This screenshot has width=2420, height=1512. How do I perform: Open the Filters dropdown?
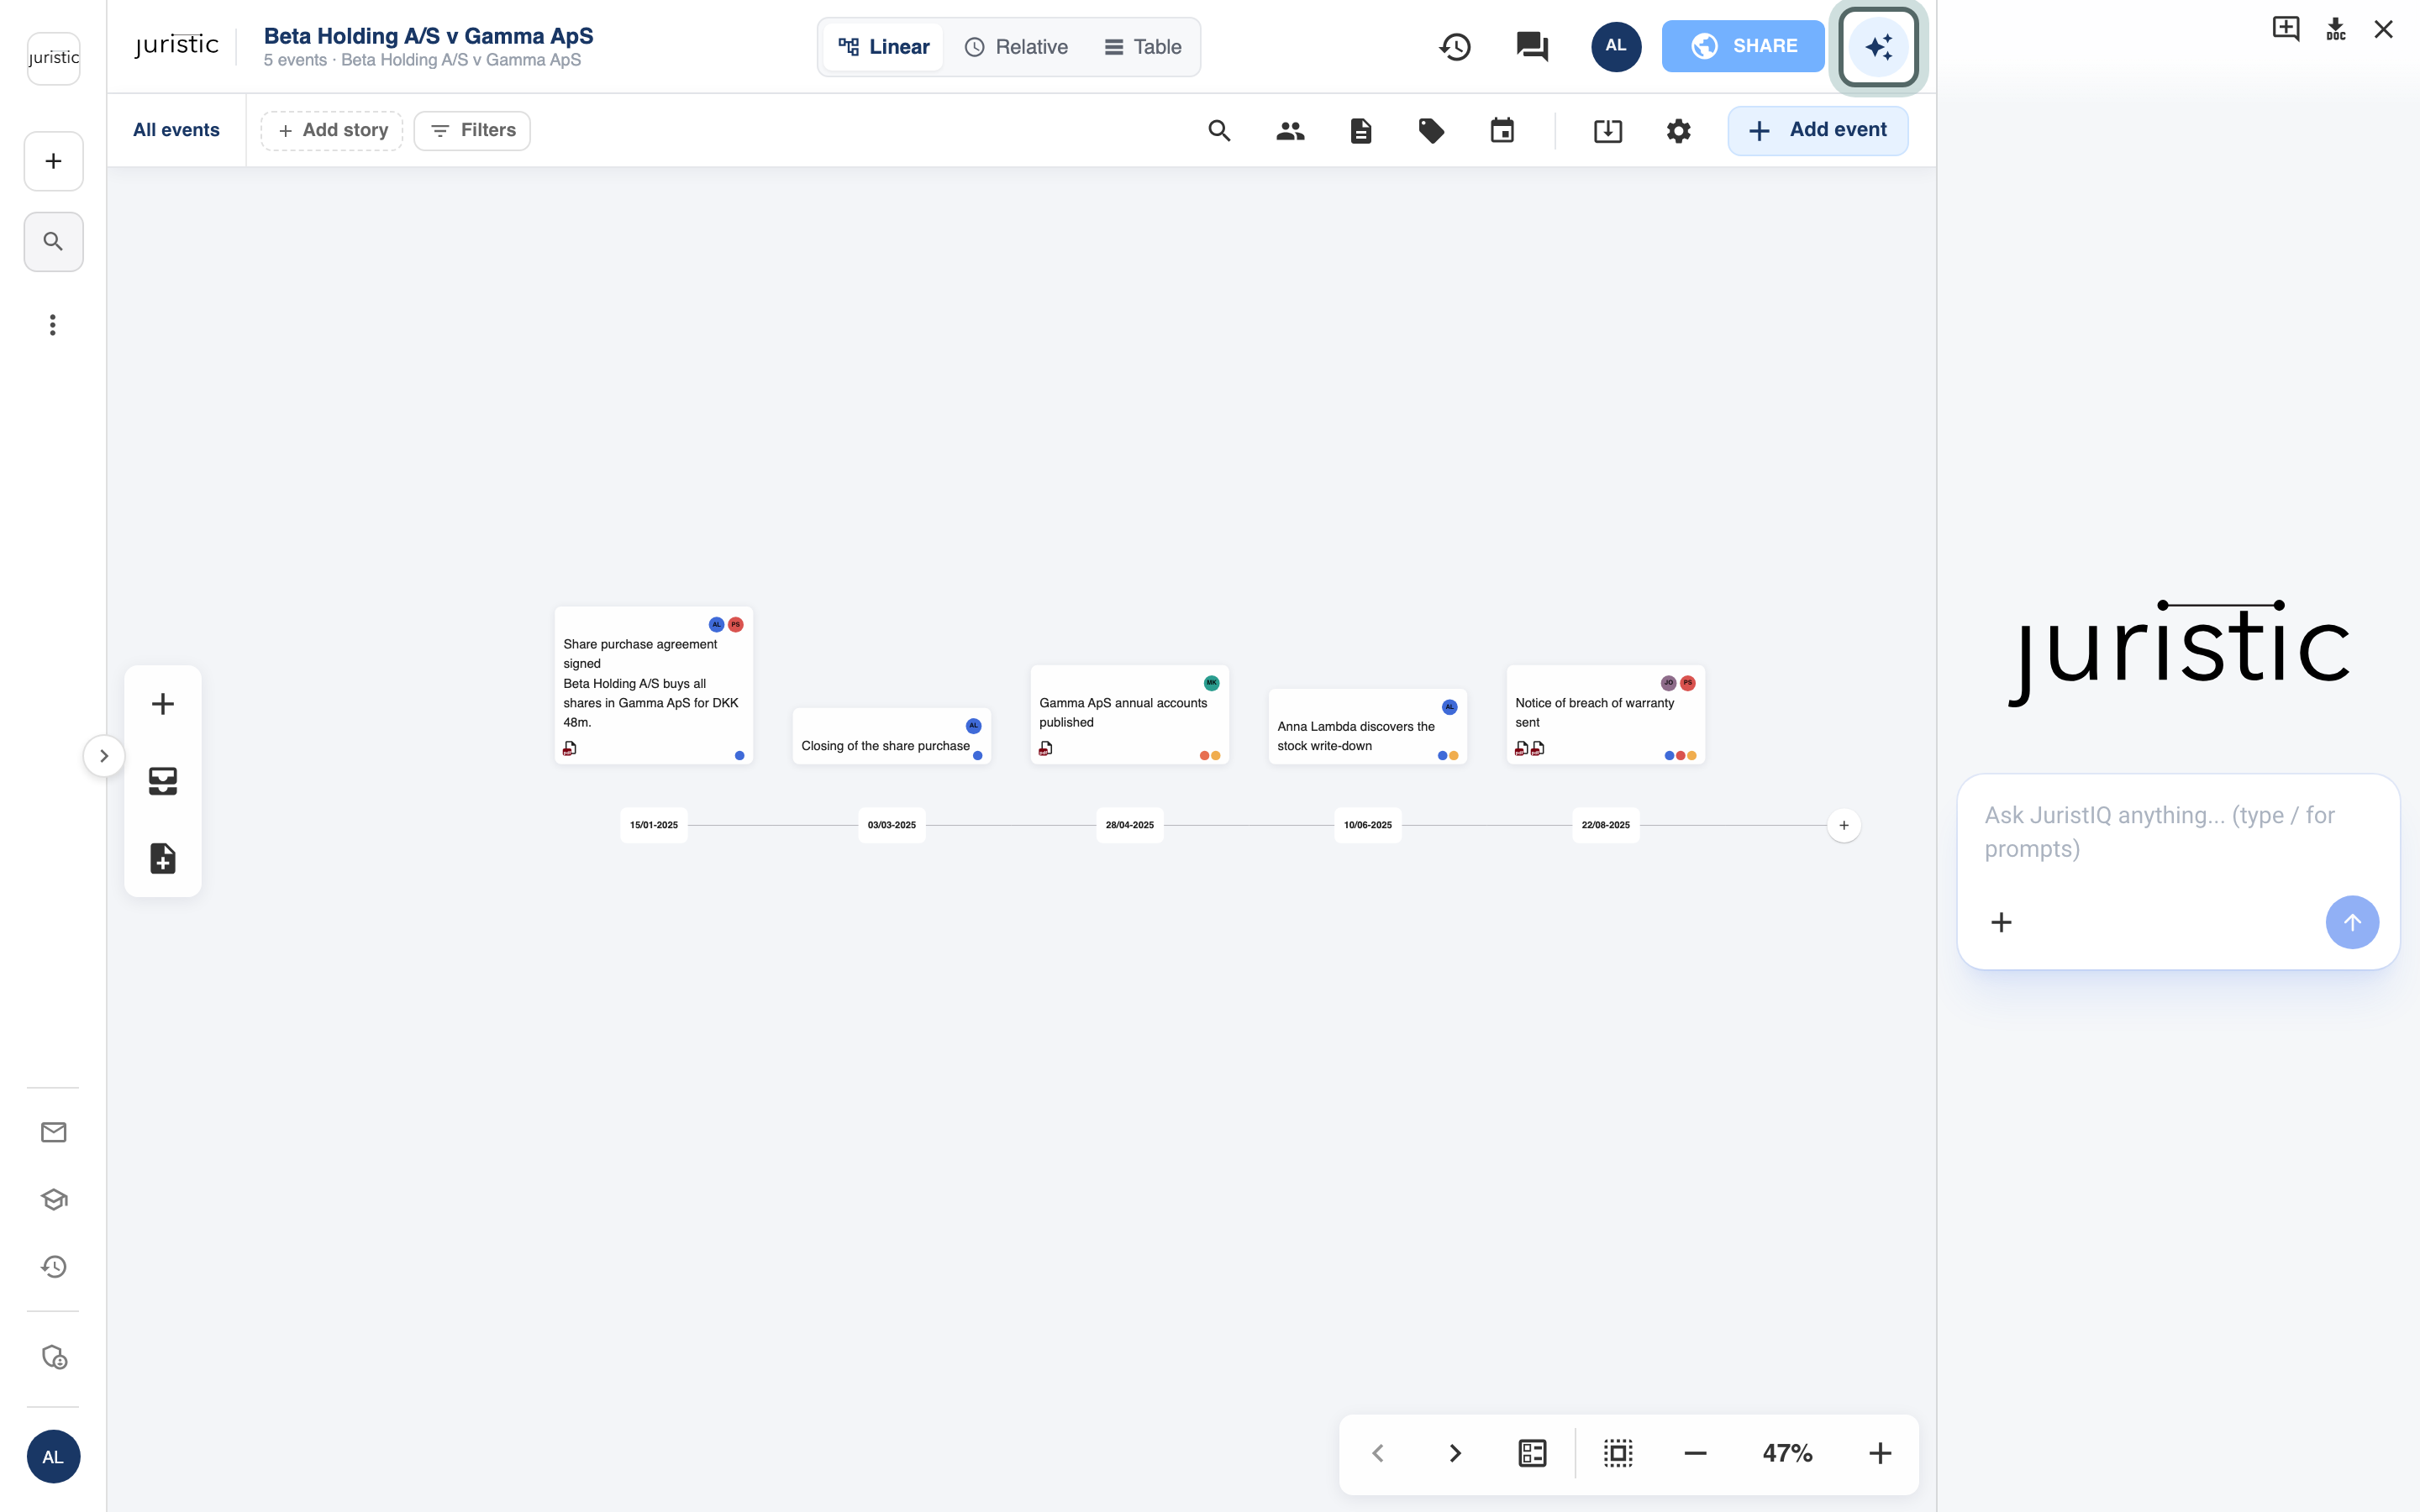(x=473, y=131)
